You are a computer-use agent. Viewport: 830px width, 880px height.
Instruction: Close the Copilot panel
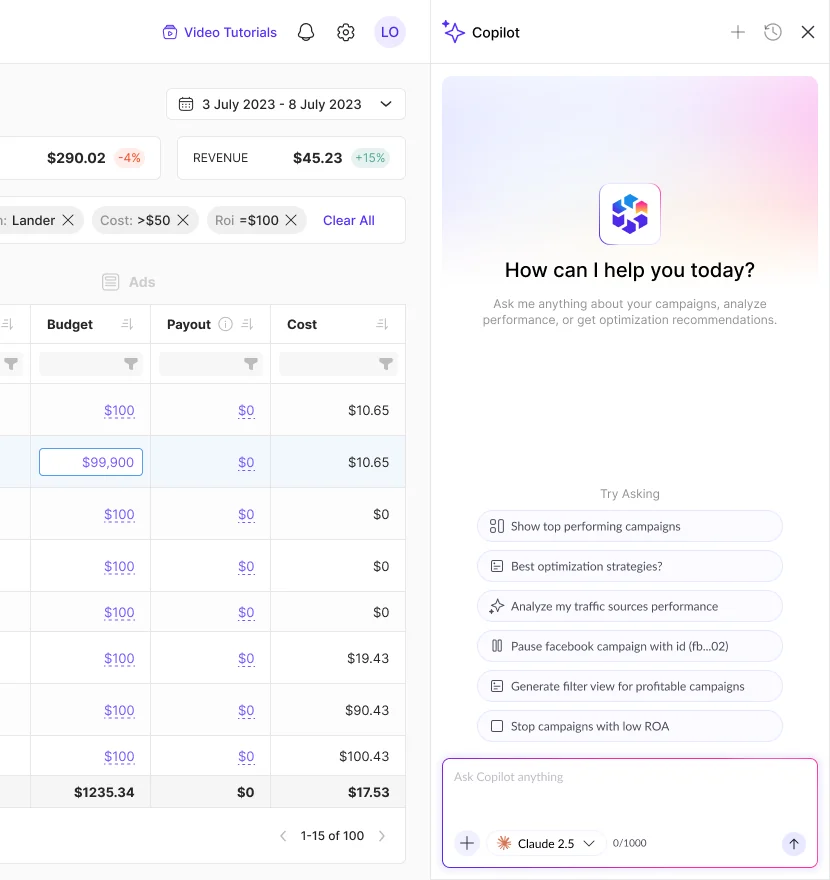click(x=808, y=32)
